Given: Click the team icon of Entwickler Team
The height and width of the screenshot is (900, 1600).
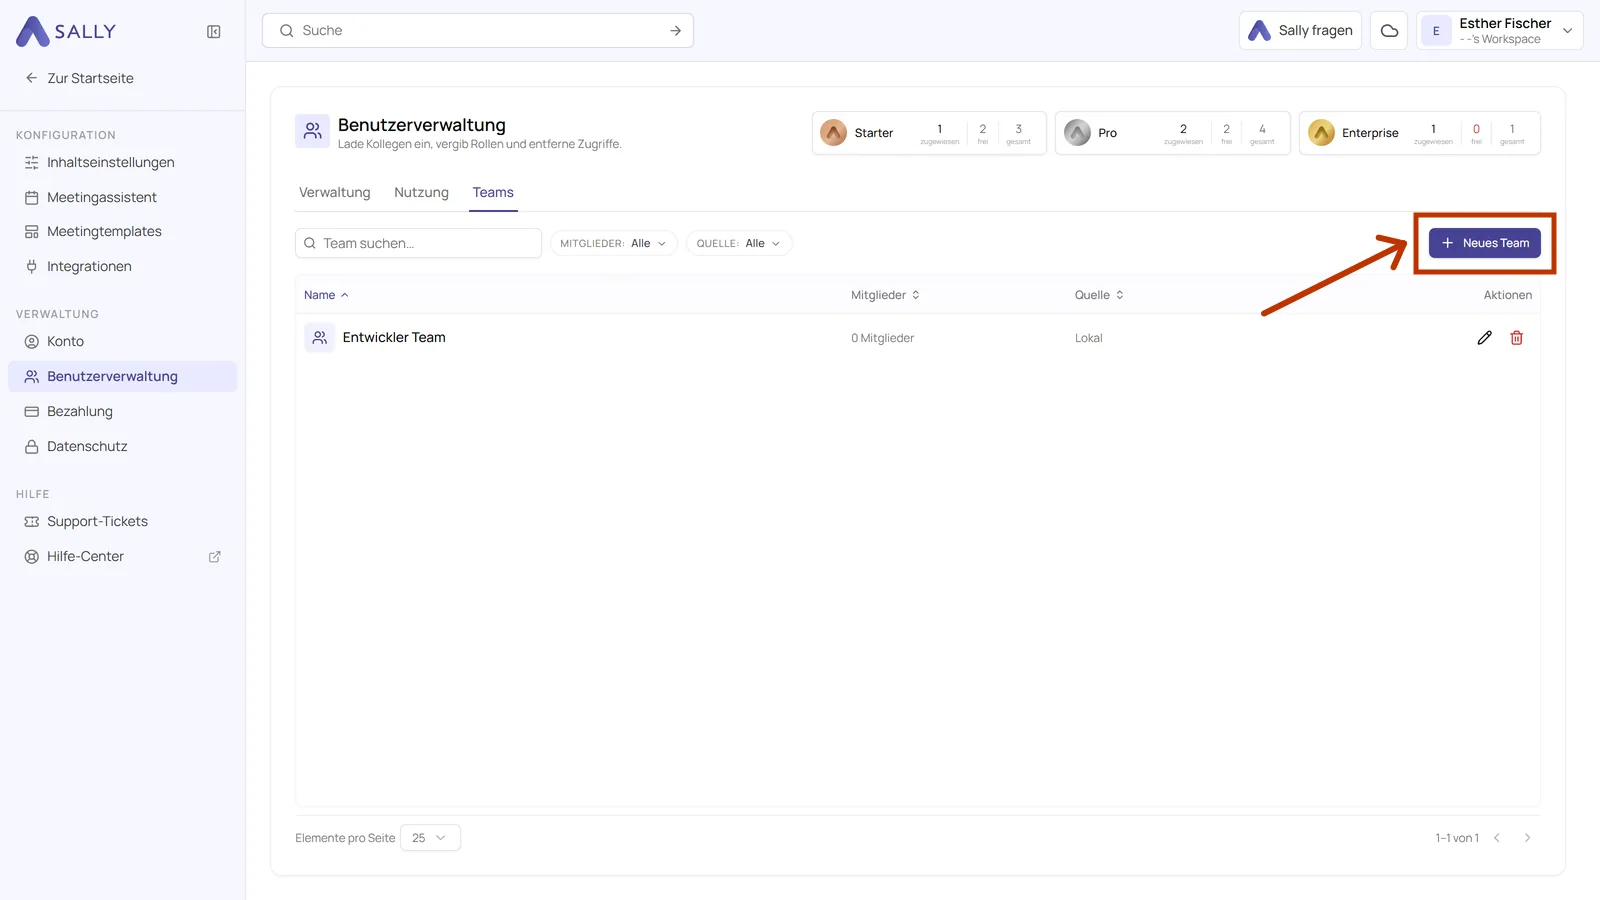Looking at the screenshot, I should (x=319, y=338).
